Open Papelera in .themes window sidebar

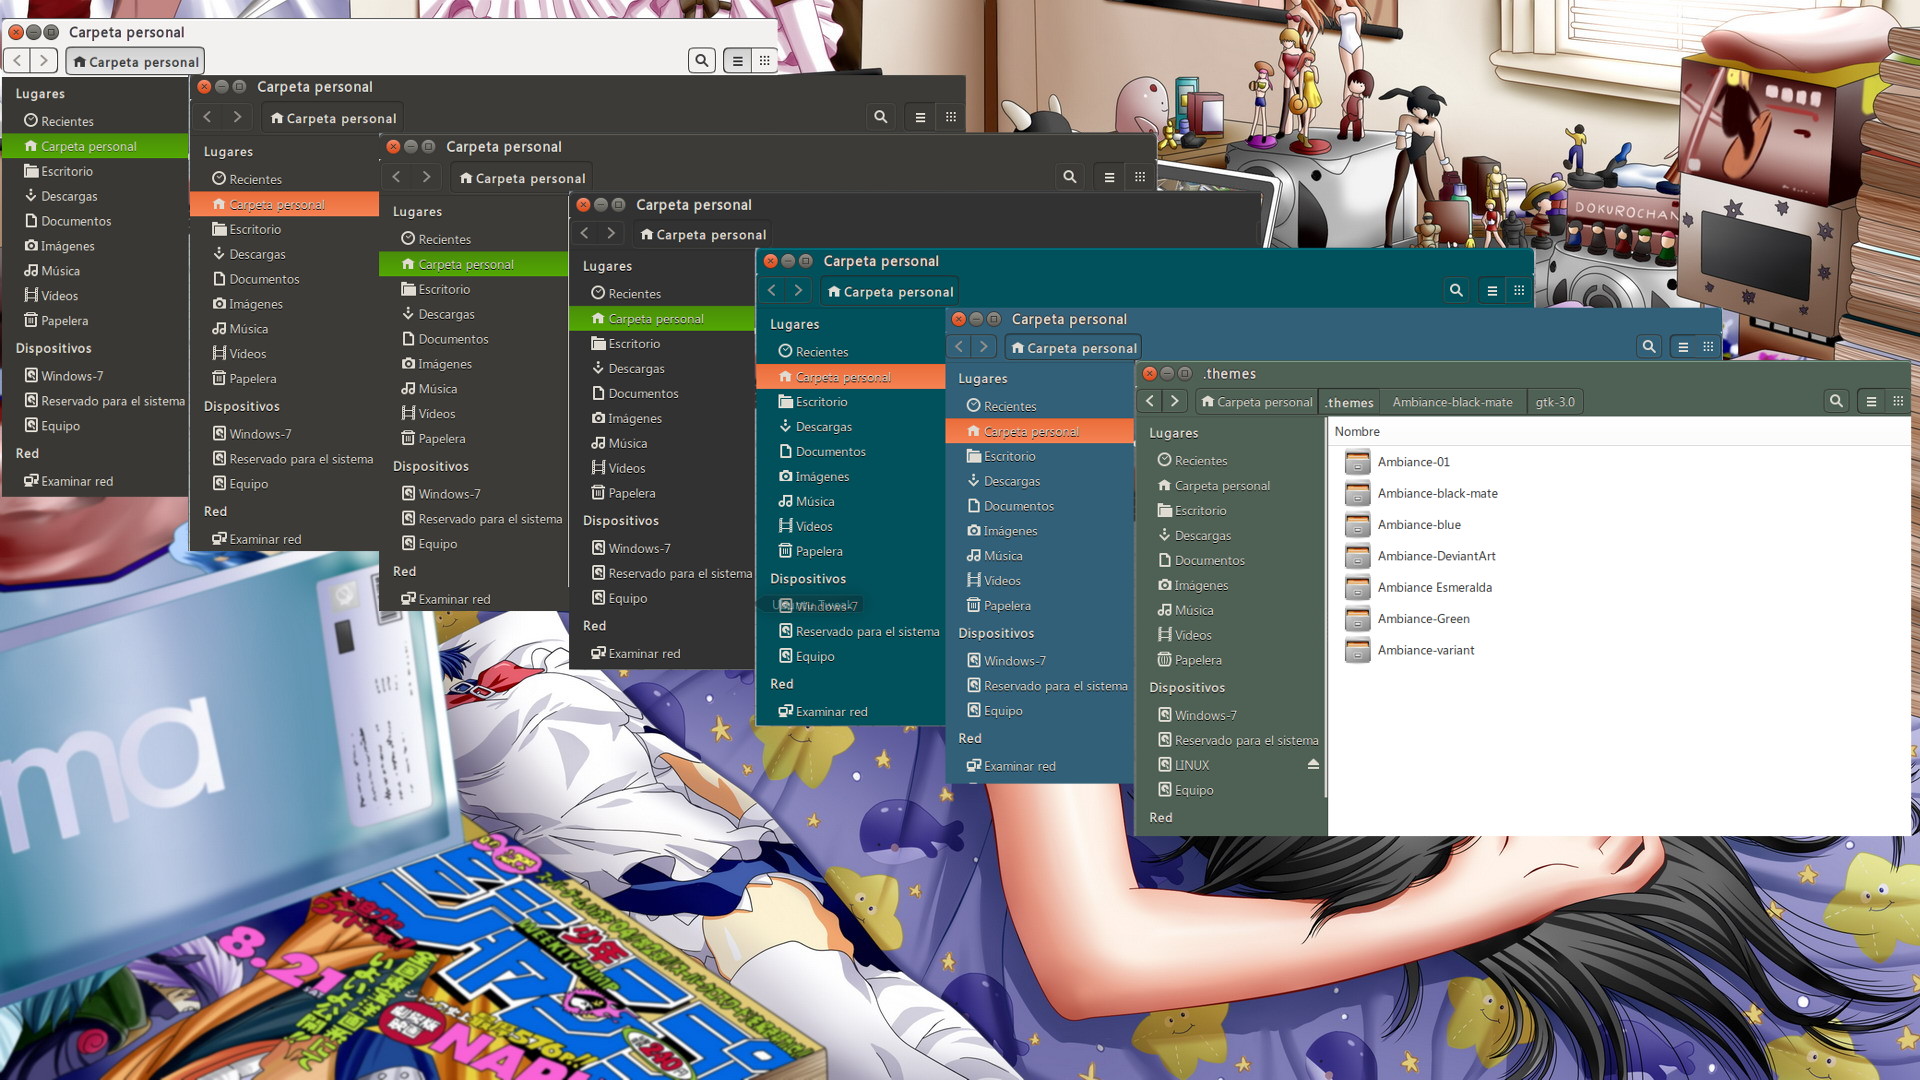click(1232, 660)
